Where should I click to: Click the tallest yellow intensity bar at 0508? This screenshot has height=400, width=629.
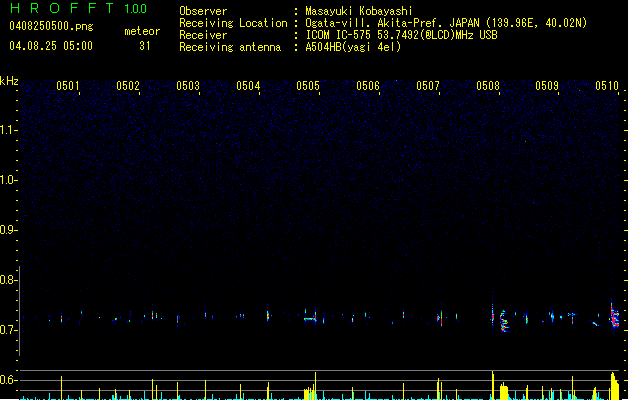(x=493, y=385)
